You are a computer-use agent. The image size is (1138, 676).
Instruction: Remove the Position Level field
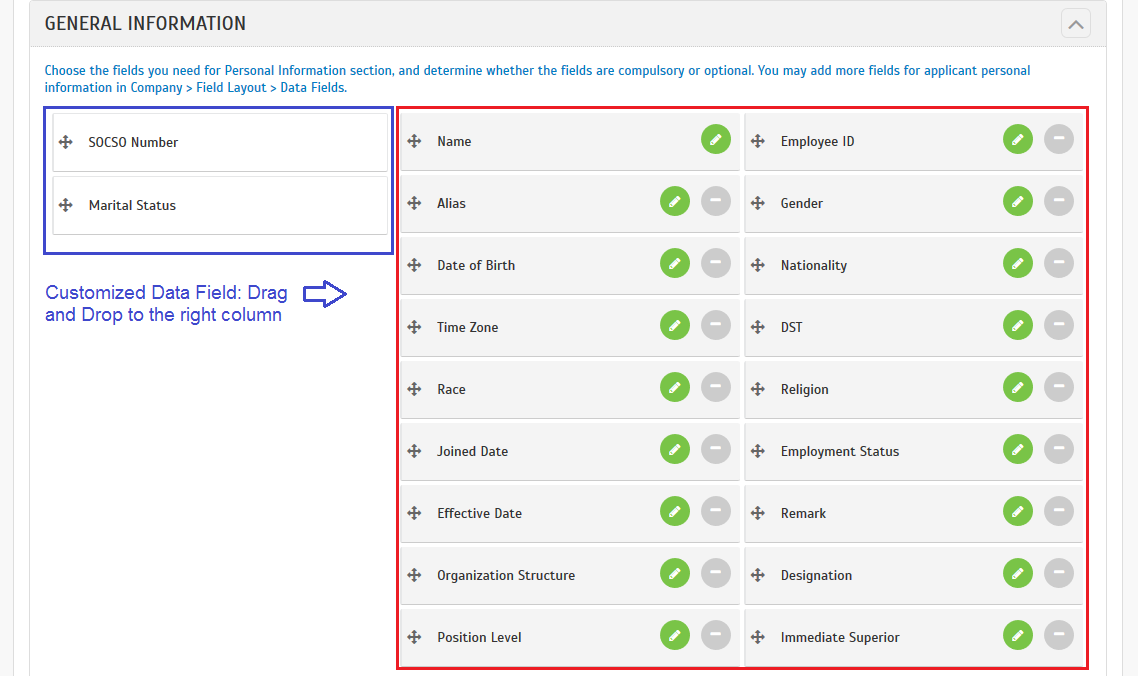click(715, 635)
